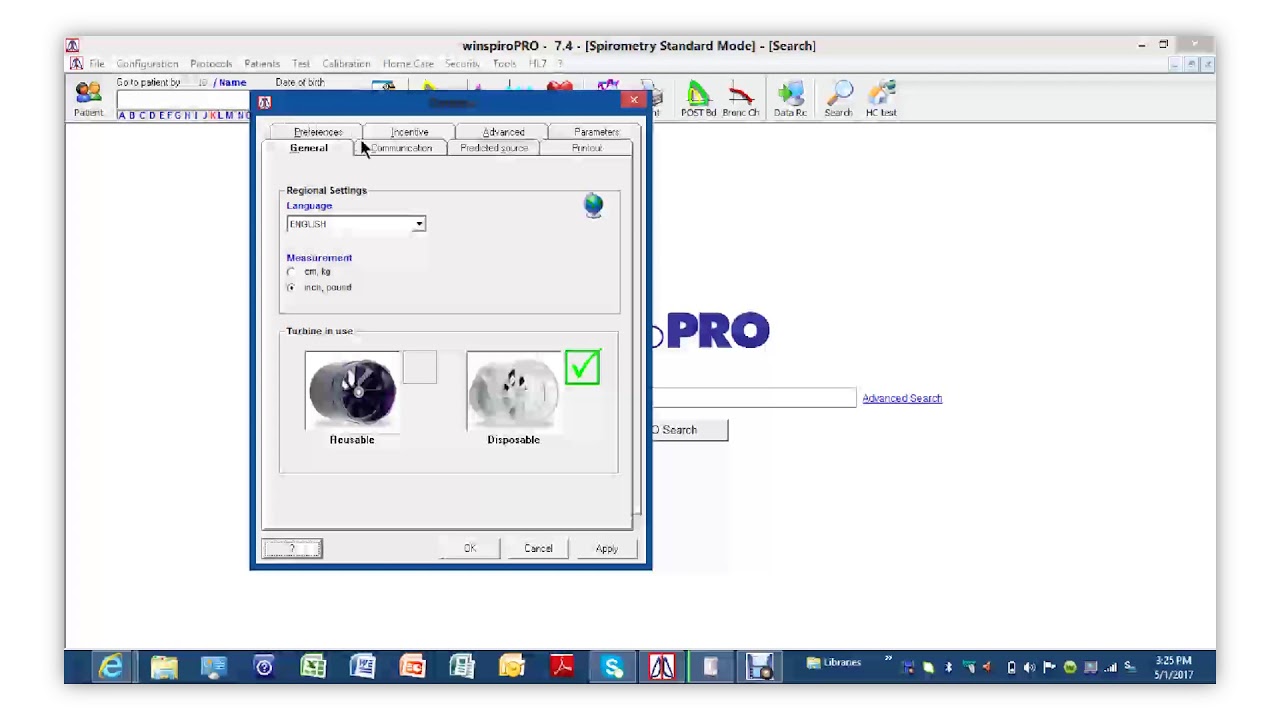Open the Data Rc toolbar icon
Screen dimensions: 1280x720
790,98
